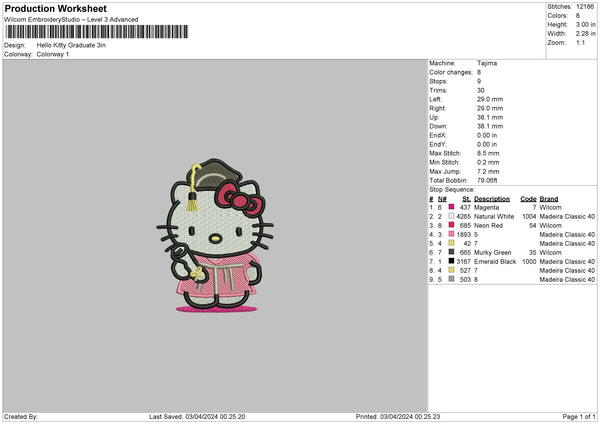The width and height of the screenshot is (600, 424).
Task: Select the "Natural White" description text
Action: click(x=494, y=216)
